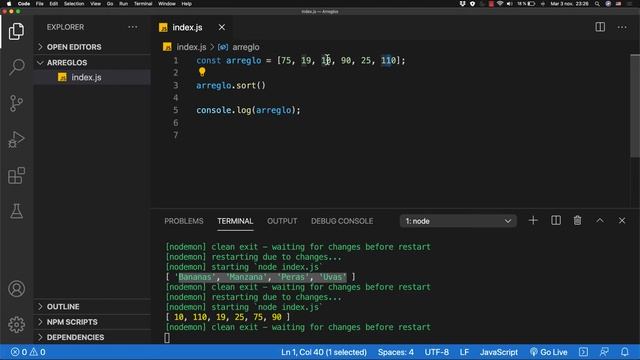The height and width of the screenshot is (360, 640).
Task: Change file encoding UTF-8
Action: [x=436, y=352]
